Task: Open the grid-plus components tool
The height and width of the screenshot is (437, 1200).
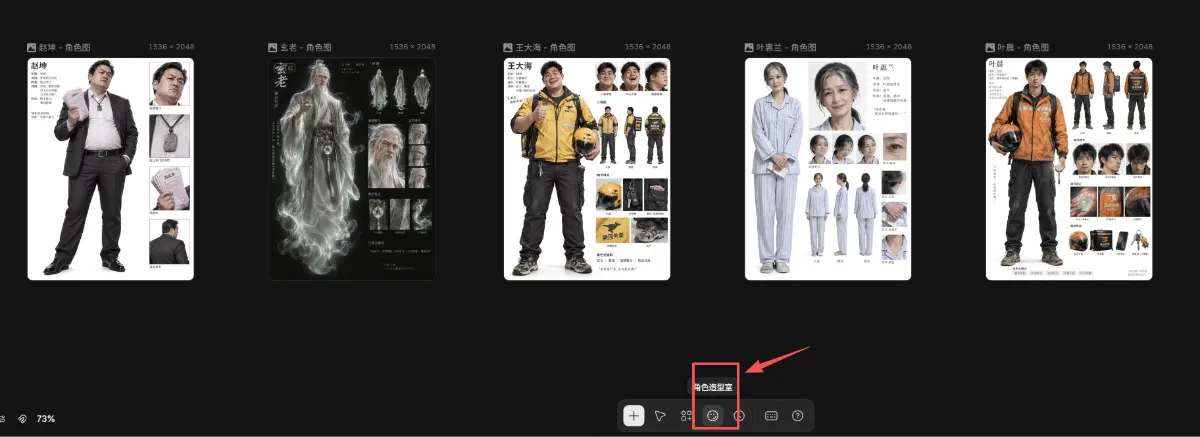Action: [x=687, y=416]
